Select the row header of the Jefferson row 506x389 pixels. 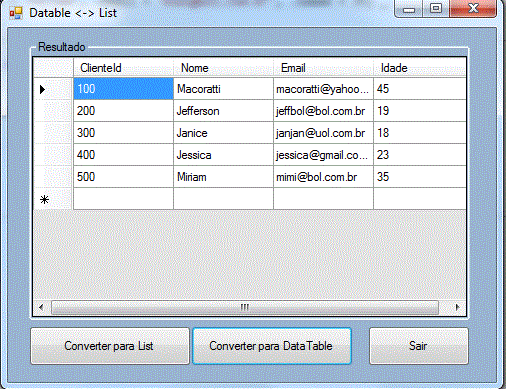click(x=53, y=111)
